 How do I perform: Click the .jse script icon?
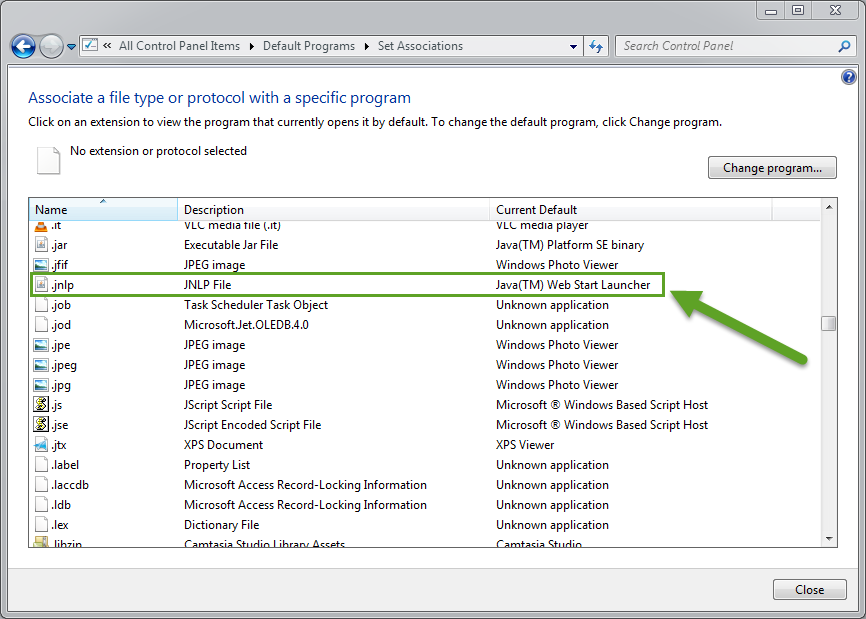tap(41, 424)
